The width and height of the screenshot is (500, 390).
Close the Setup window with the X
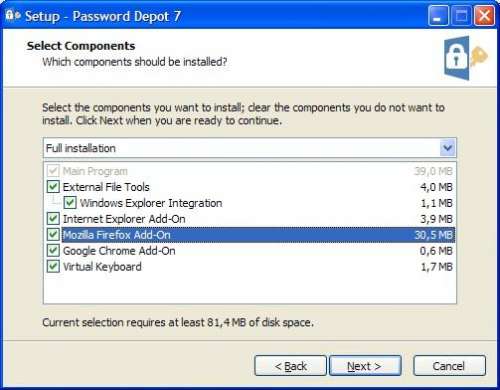[x=484, y=15]
